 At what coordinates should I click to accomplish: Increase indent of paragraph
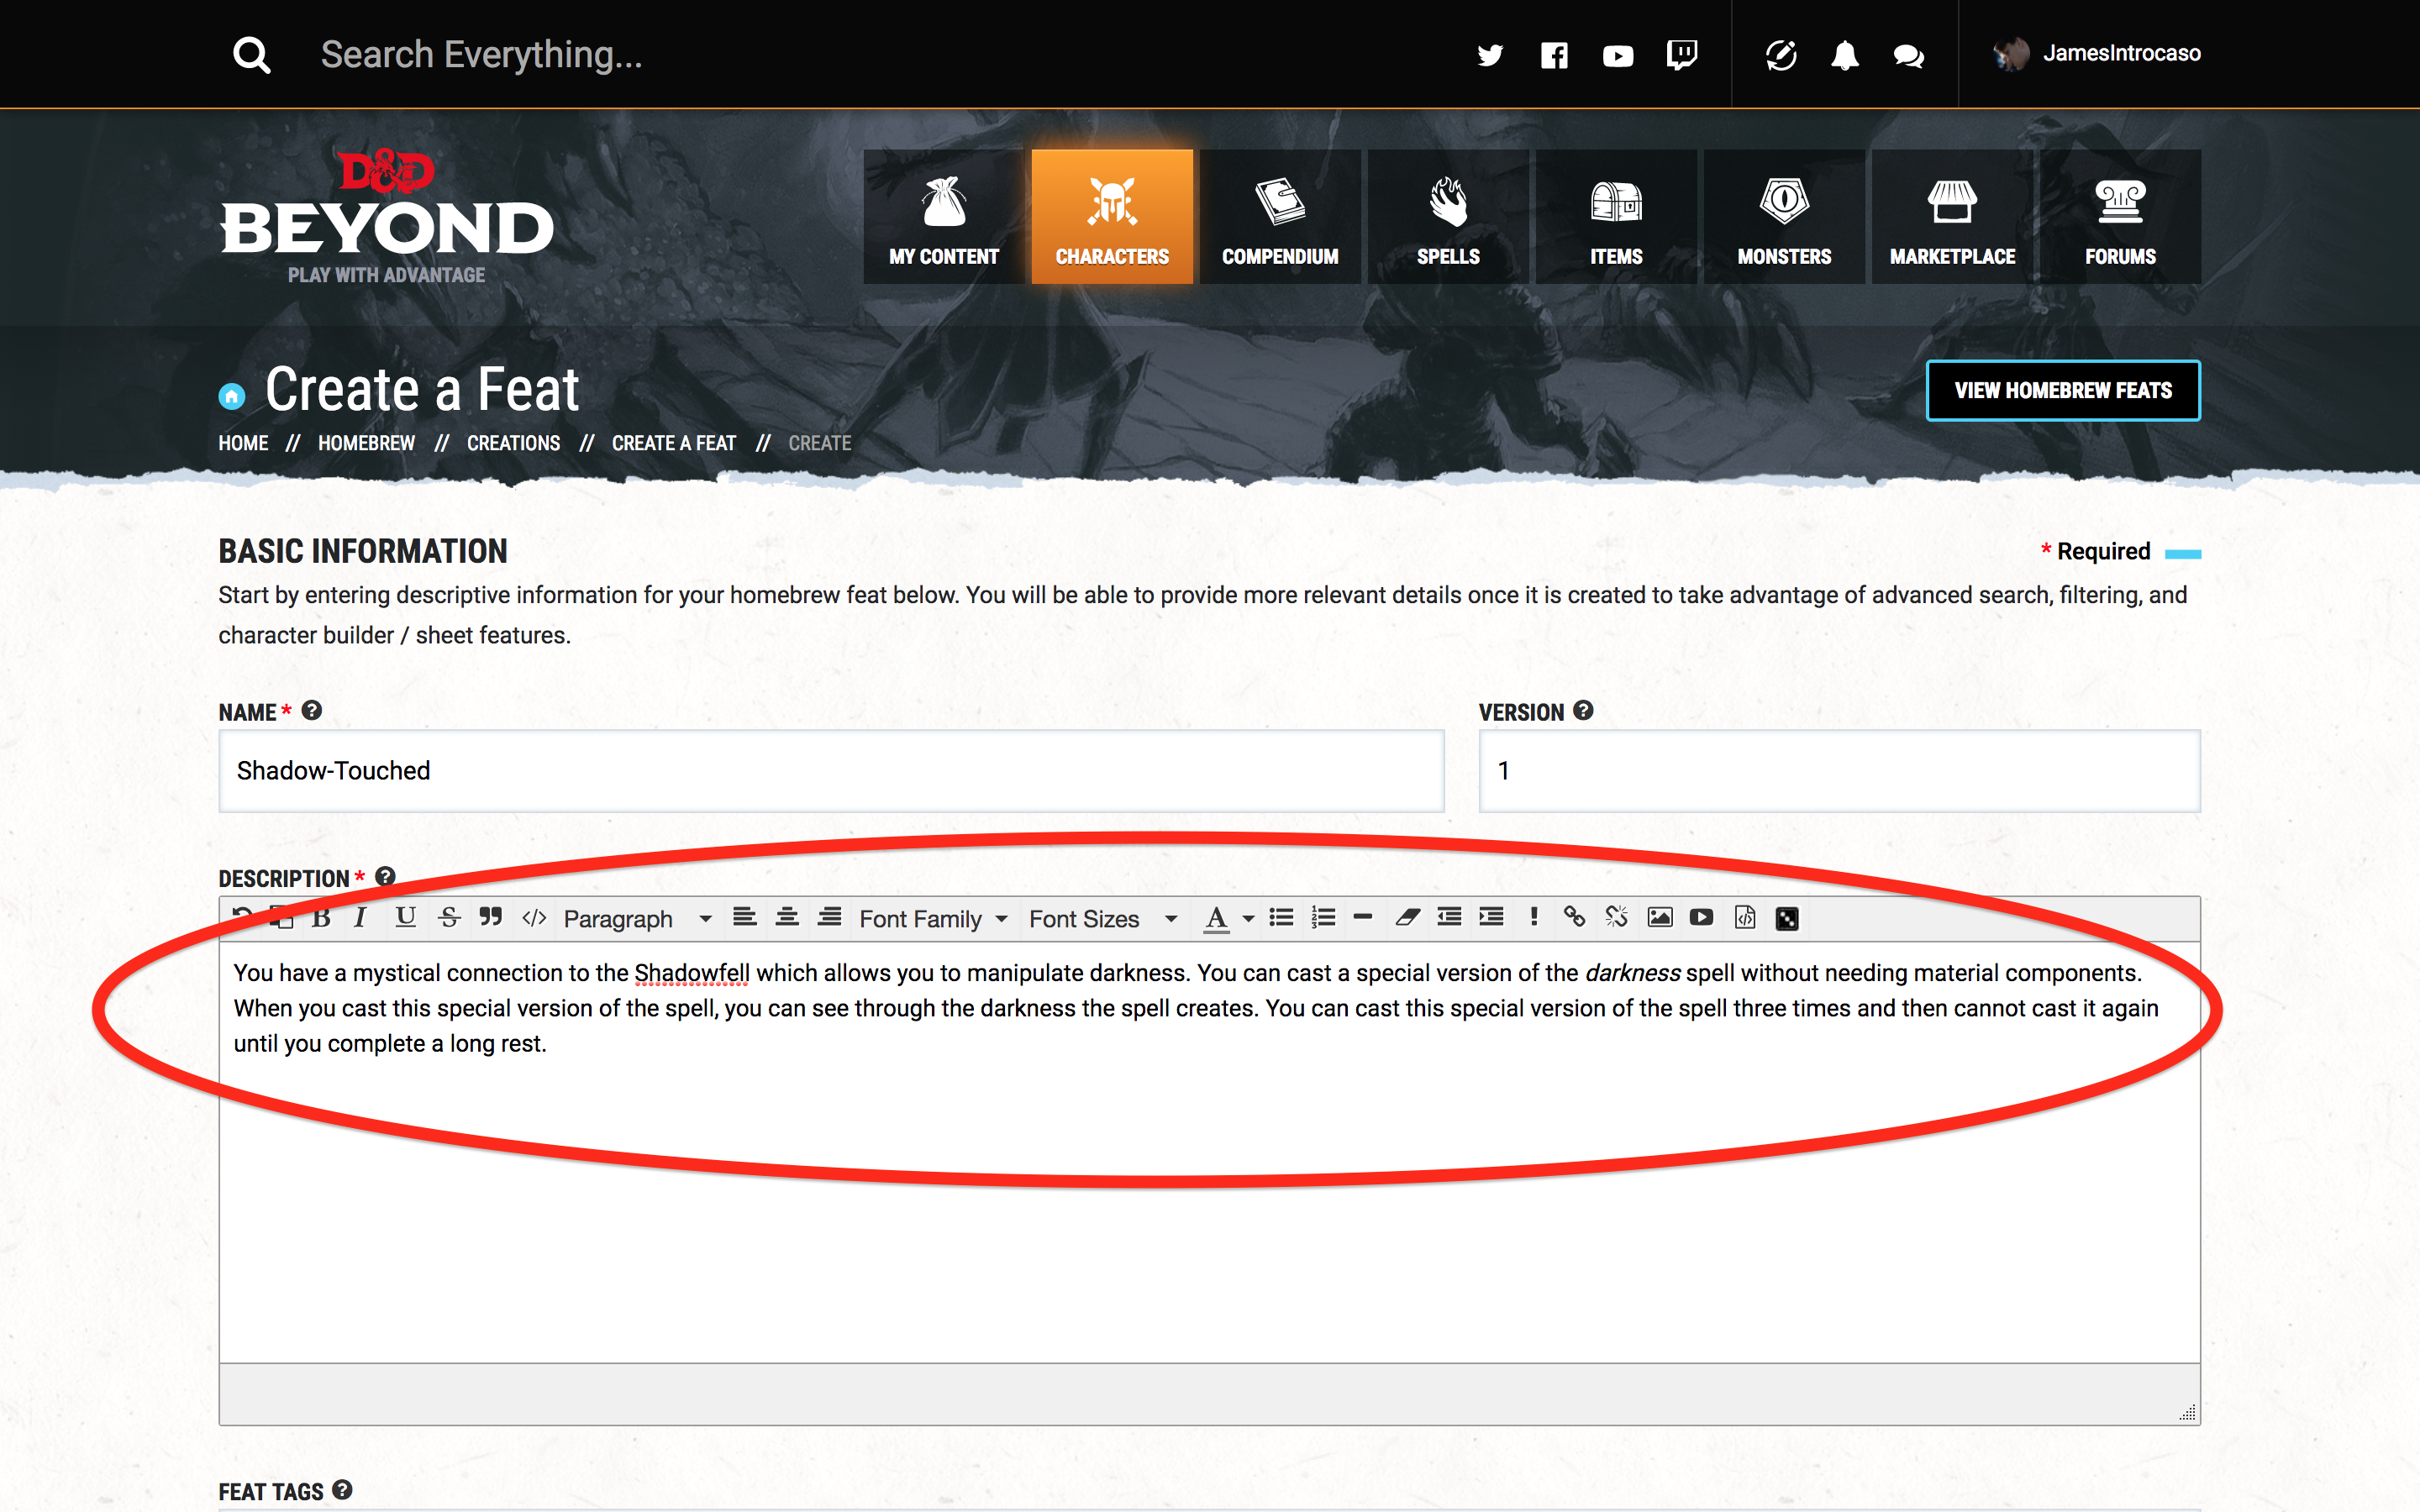(x=1491, y=917)
